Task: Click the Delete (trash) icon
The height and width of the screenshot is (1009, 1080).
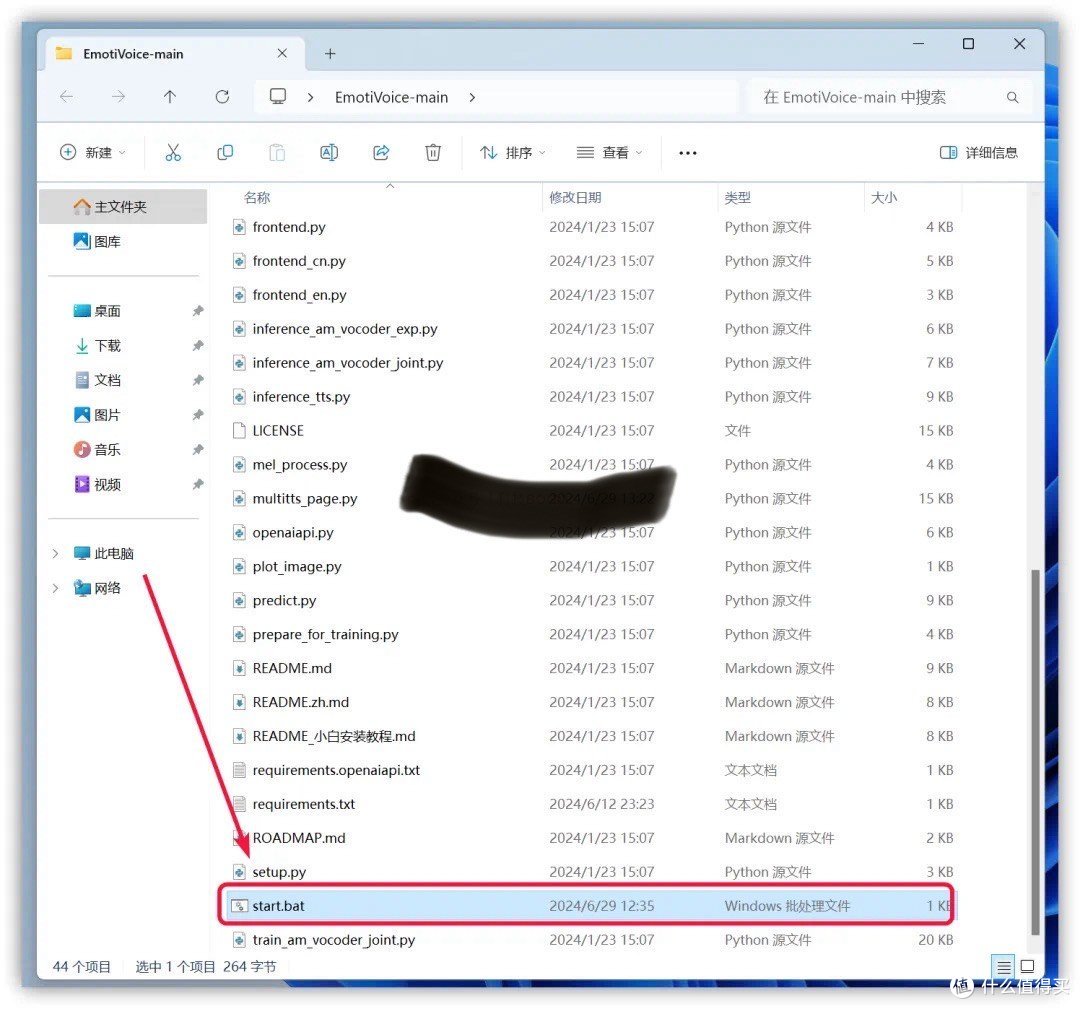Action: [x=432, y=152]
